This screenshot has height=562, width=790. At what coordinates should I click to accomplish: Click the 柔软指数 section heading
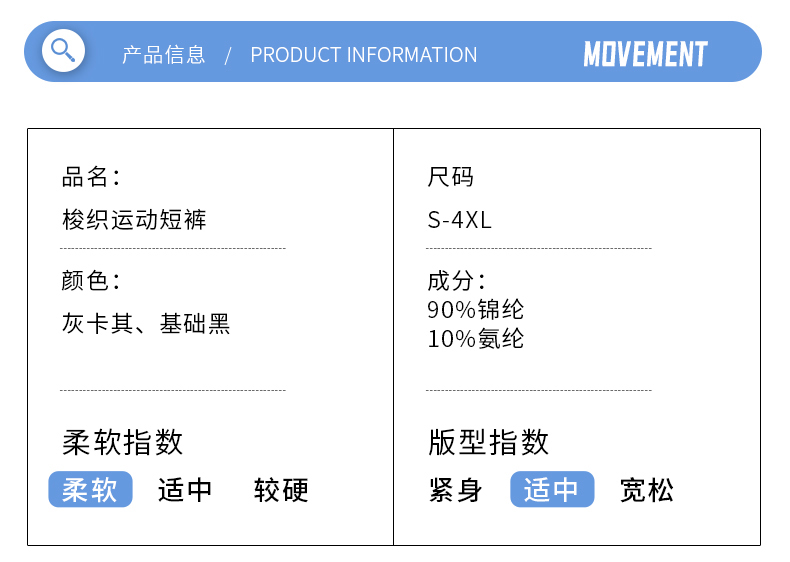point(123,442)
